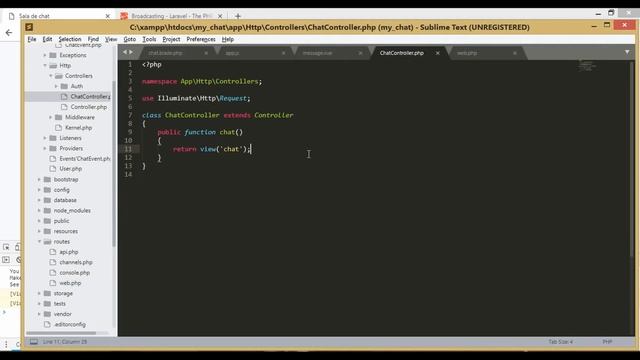Close the app.js editor tab
640x360 pixels.
click(283, 53)
